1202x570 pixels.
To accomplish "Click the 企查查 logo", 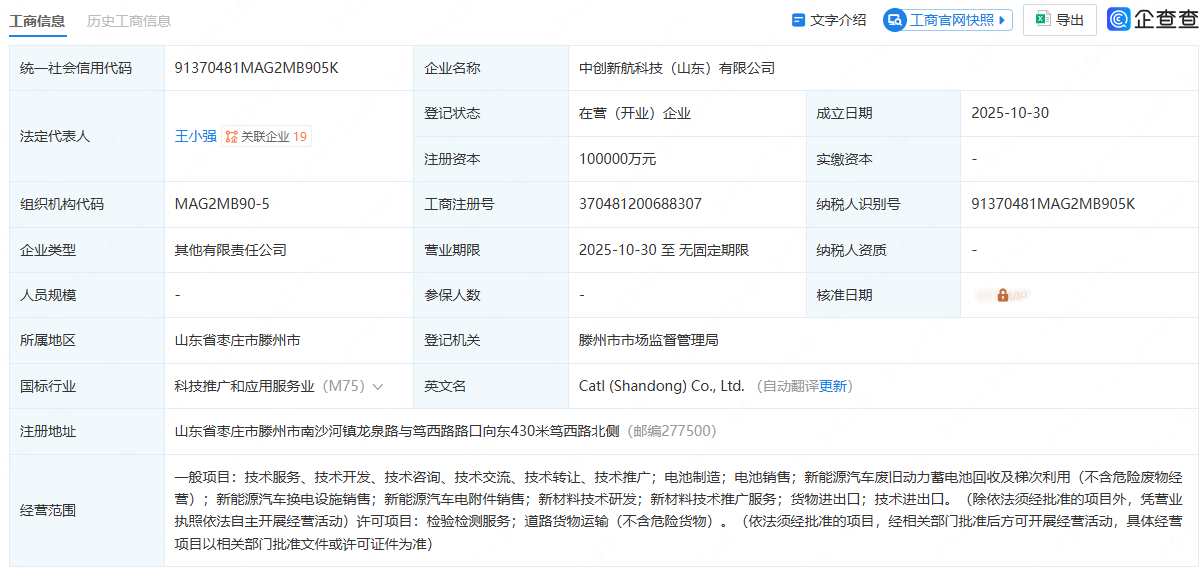I will click(x=1152, y=20).
